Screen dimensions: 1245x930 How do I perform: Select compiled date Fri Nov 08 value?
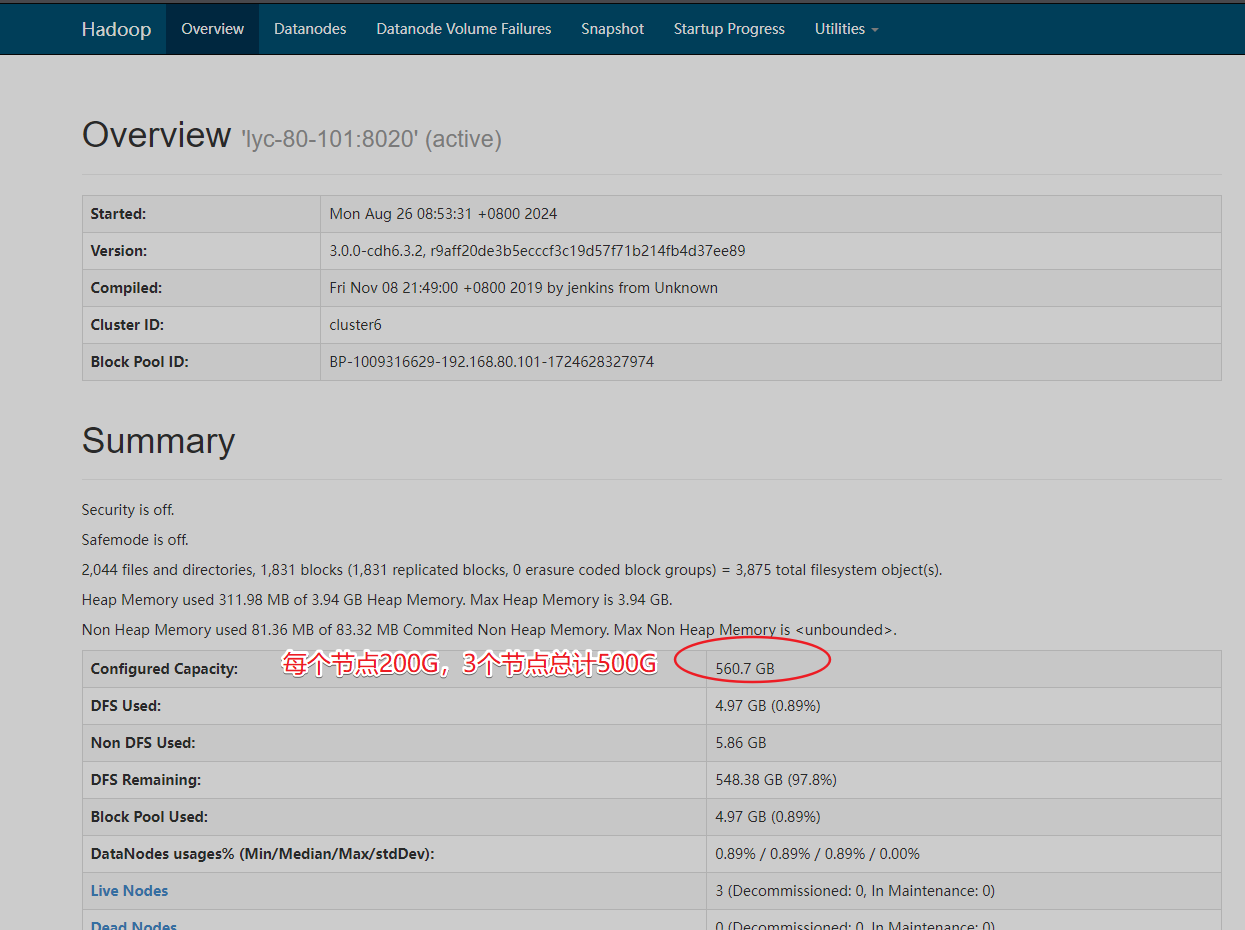tap(523, 287)
